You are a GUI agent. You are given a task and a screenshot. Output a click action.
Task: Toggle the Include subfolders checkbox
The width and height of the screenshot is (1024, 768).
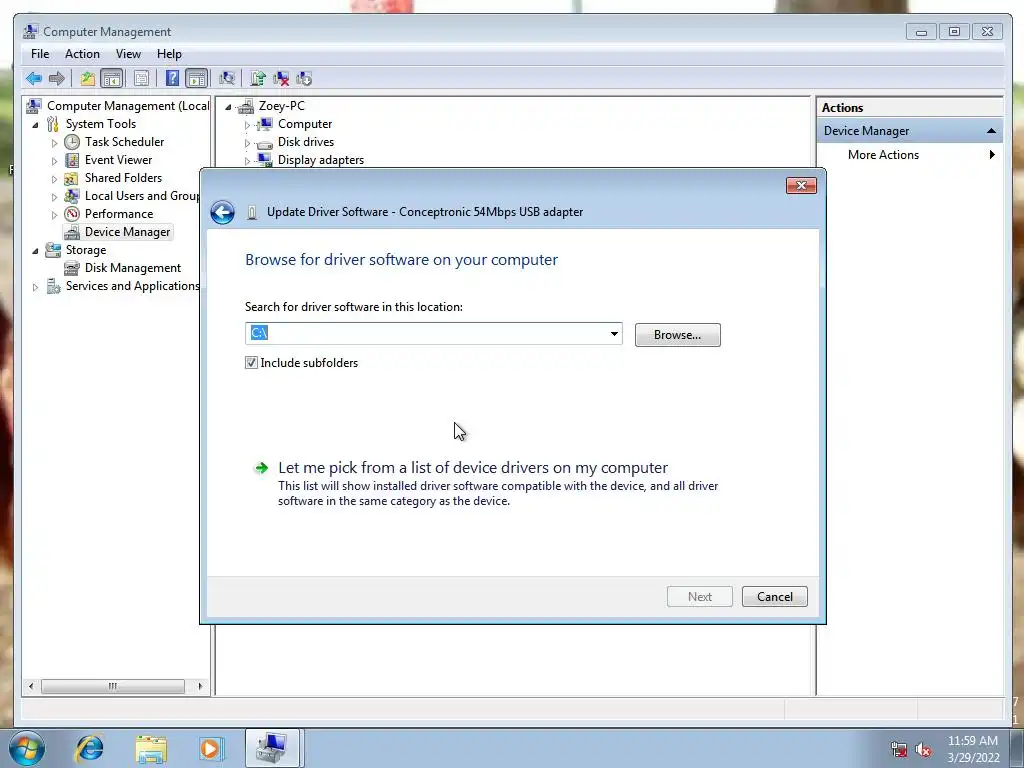(x=251, y=362)
